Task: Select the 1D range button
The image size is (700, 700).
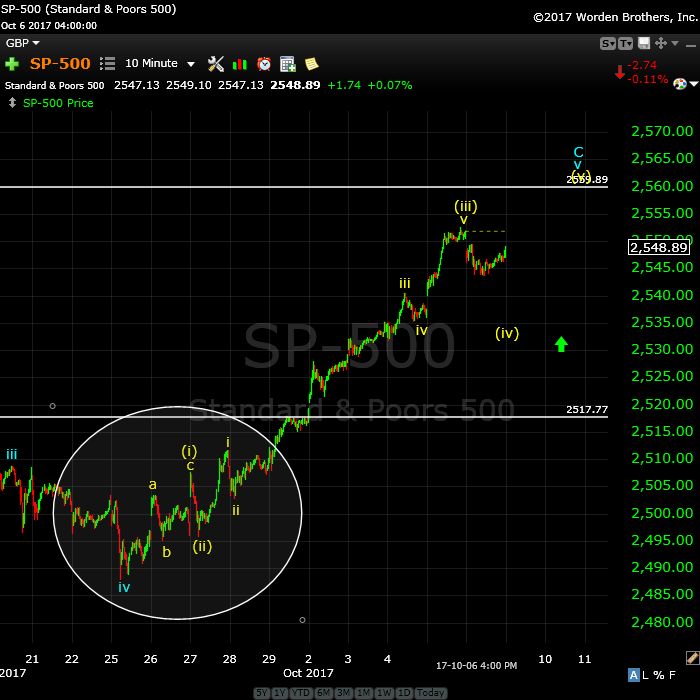Action: coord(404,693)
